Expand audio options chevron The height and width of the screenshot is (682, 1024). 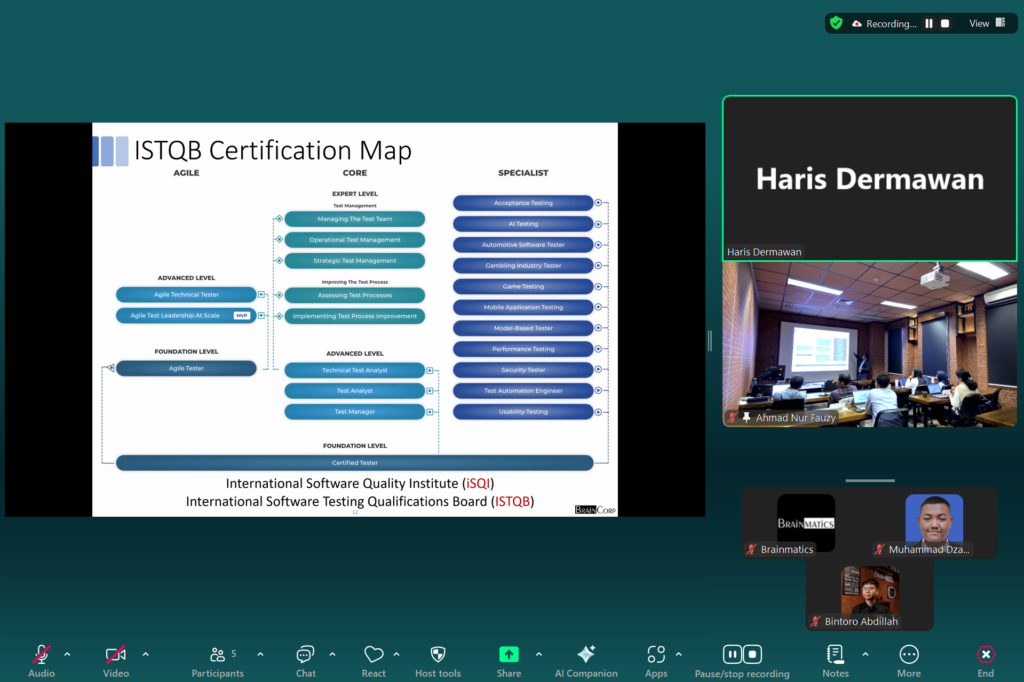pyautogui.click(x=67, y=654)
